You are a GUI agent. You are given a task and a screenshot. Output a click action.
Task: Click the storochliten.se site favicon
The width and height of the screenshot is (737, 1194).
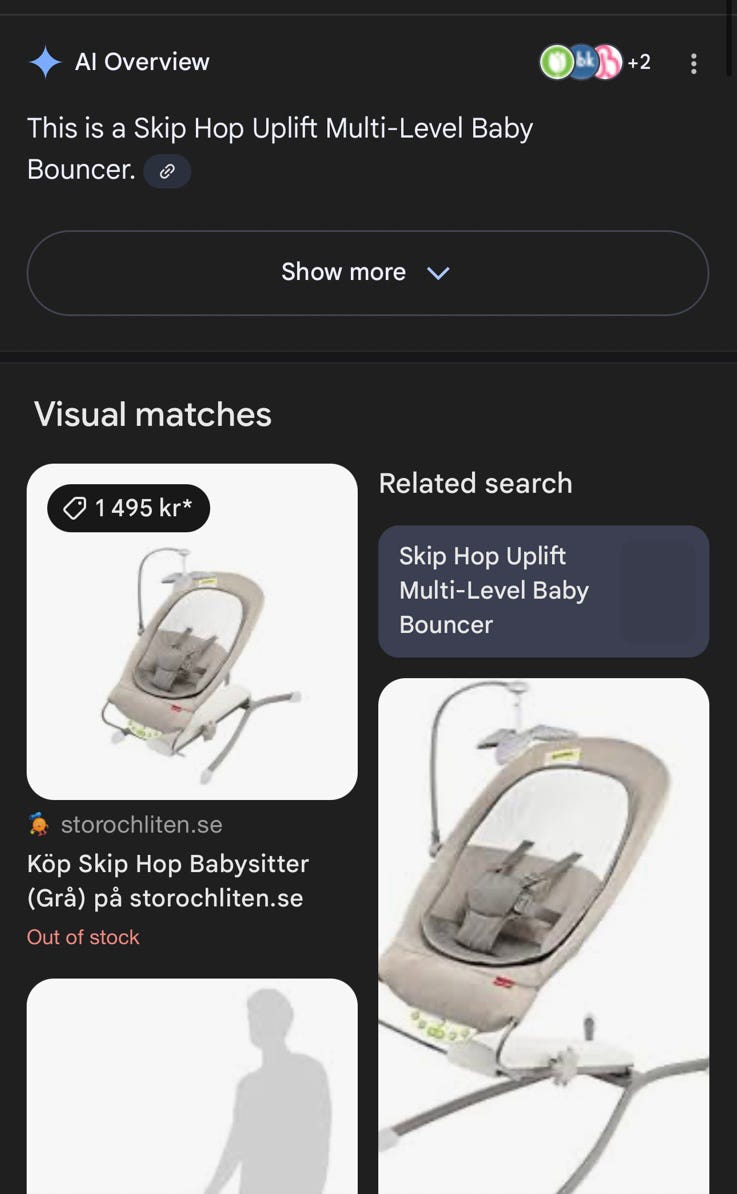(x=38, y=825)
